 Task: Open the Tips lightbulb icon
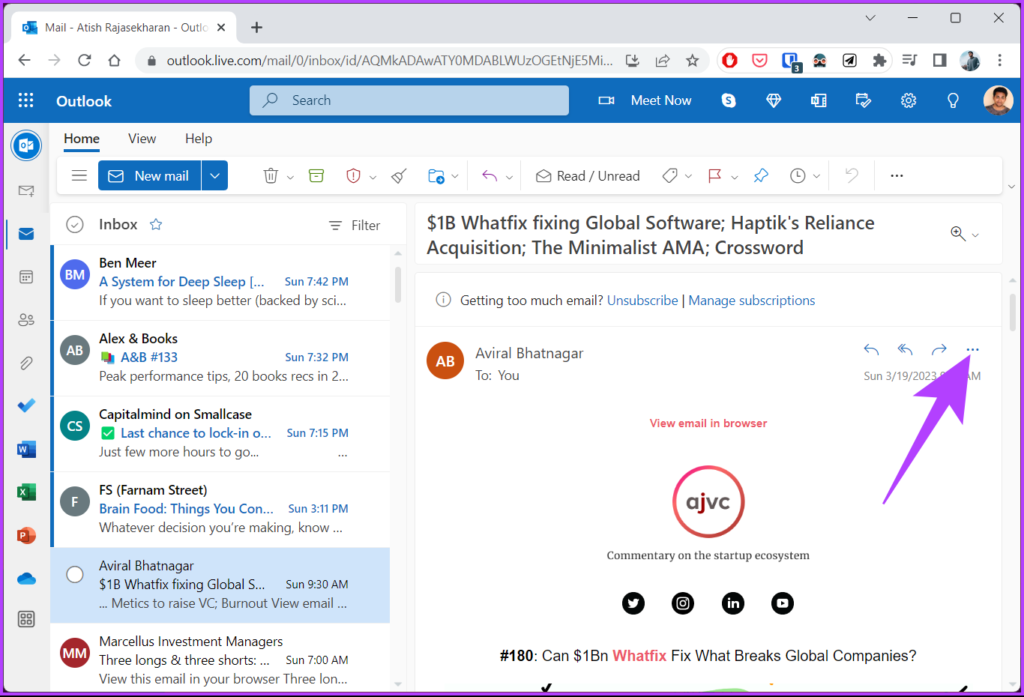(x=953, y=101)
